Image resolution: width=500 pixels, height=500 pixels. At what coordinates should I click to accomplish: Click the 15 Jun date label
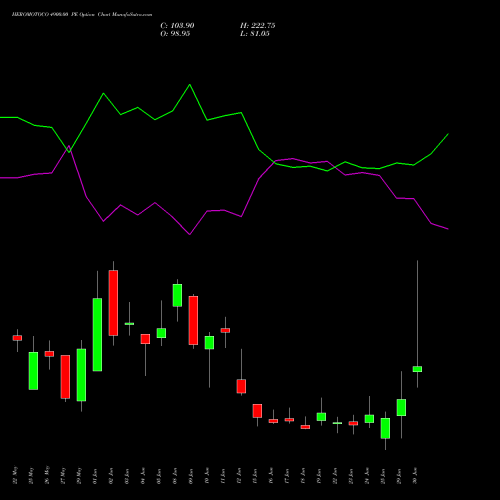tap(256, 476)
